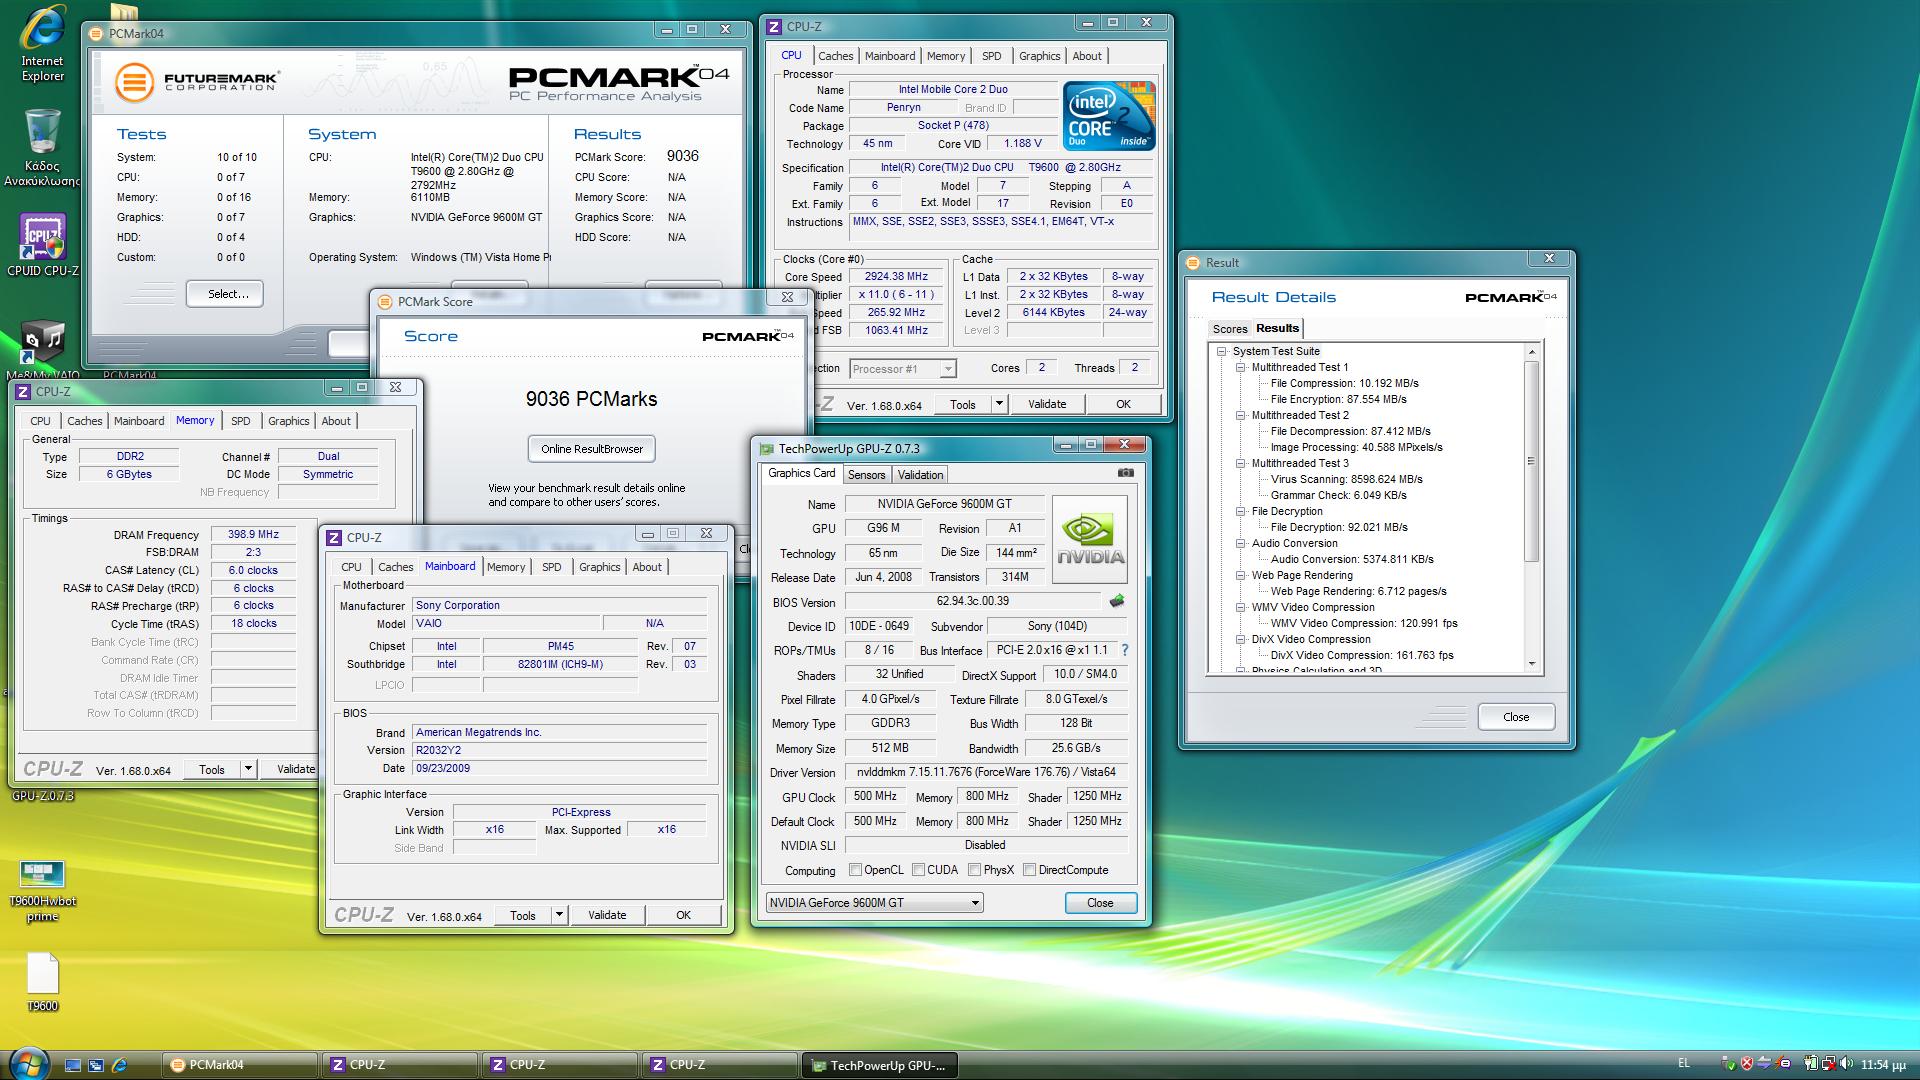Collapse the WMV Video Compression node
The image size is (1920, 1080).
coord(1241,607)
